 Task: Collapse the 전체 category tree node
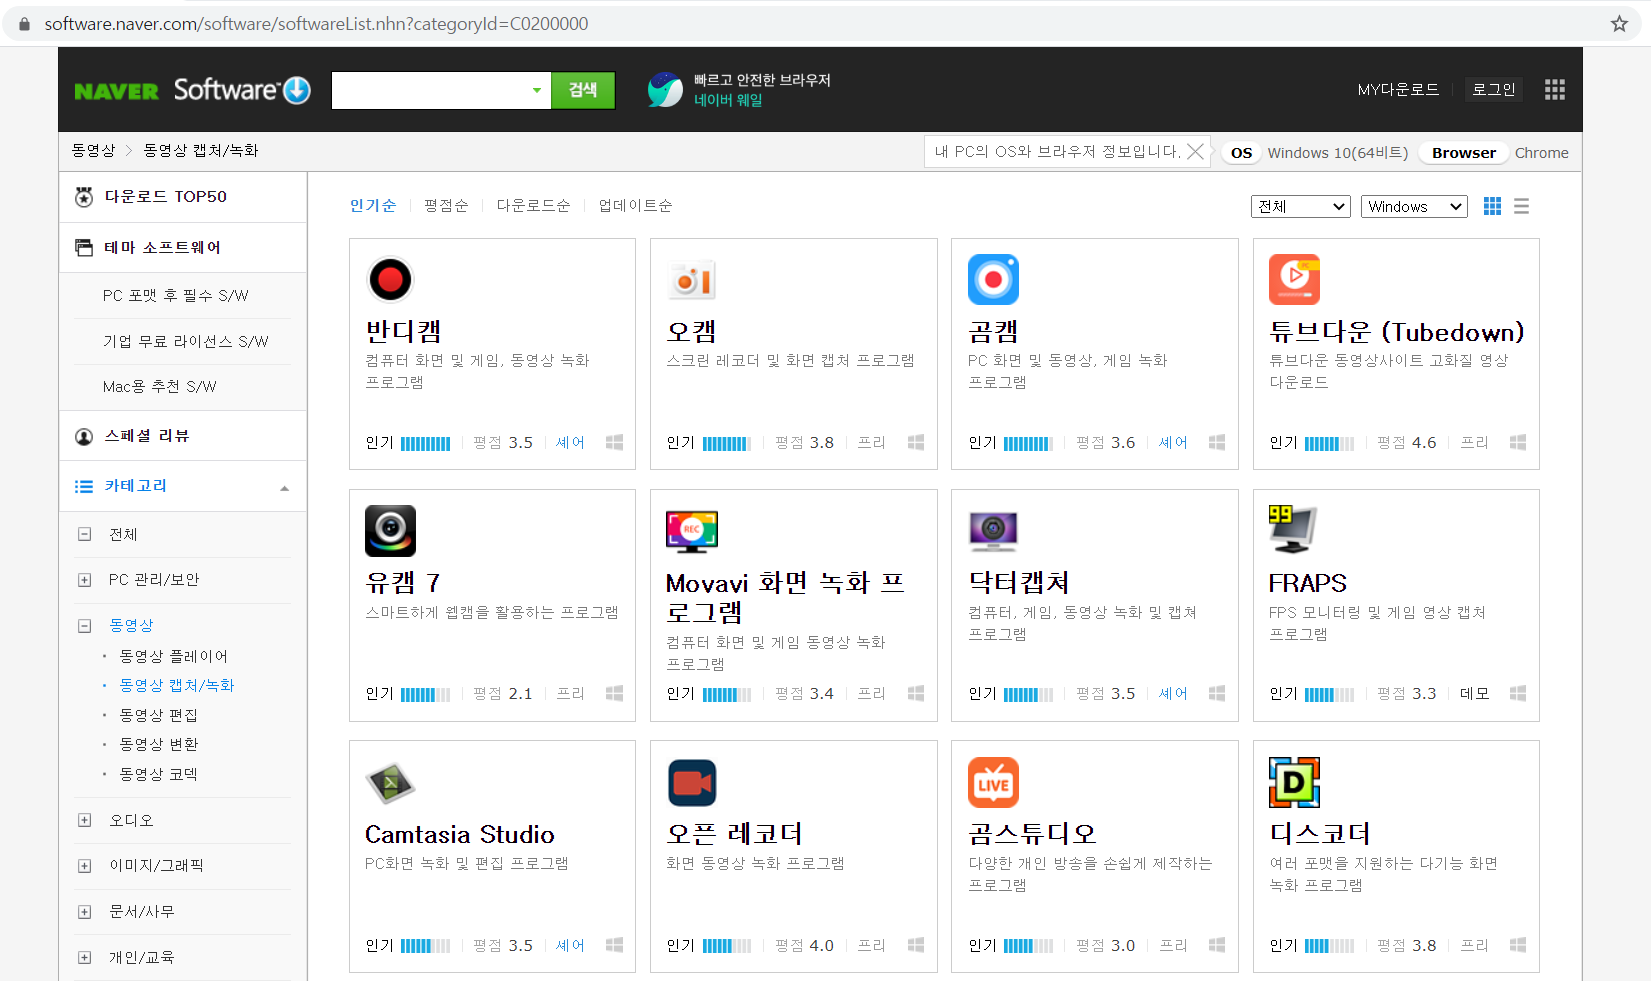(85, 534)
